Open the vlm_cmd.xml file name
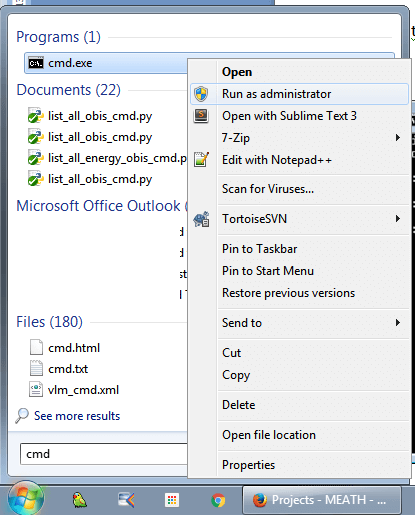This screenshot has height=515, width=415. pos(83,390)
